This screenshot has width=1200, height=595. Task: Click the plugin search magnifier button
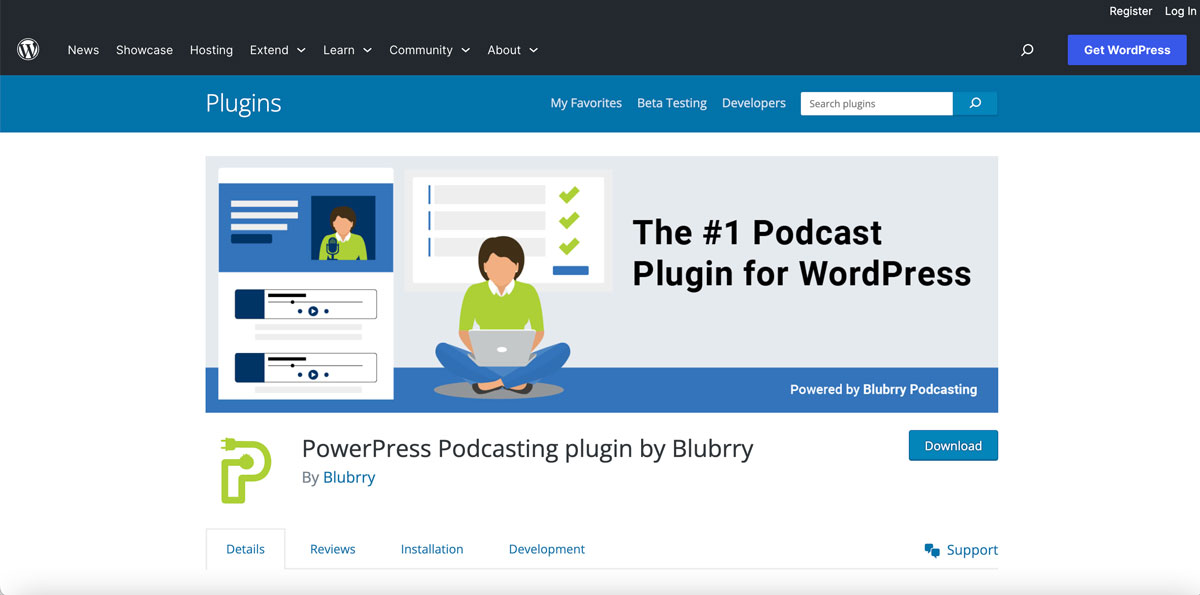(x=974, y=103)
